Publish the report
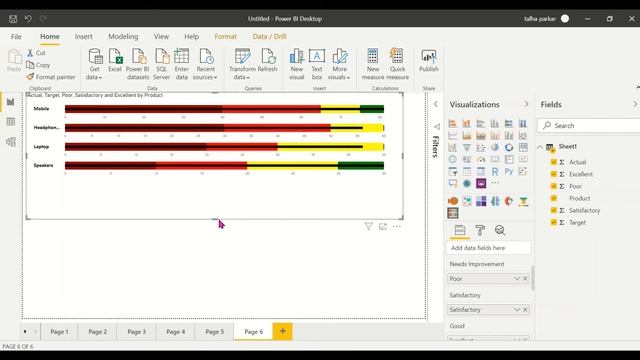Screen dimensions: 640x360 pyautogui.click(x=429, y=60)
